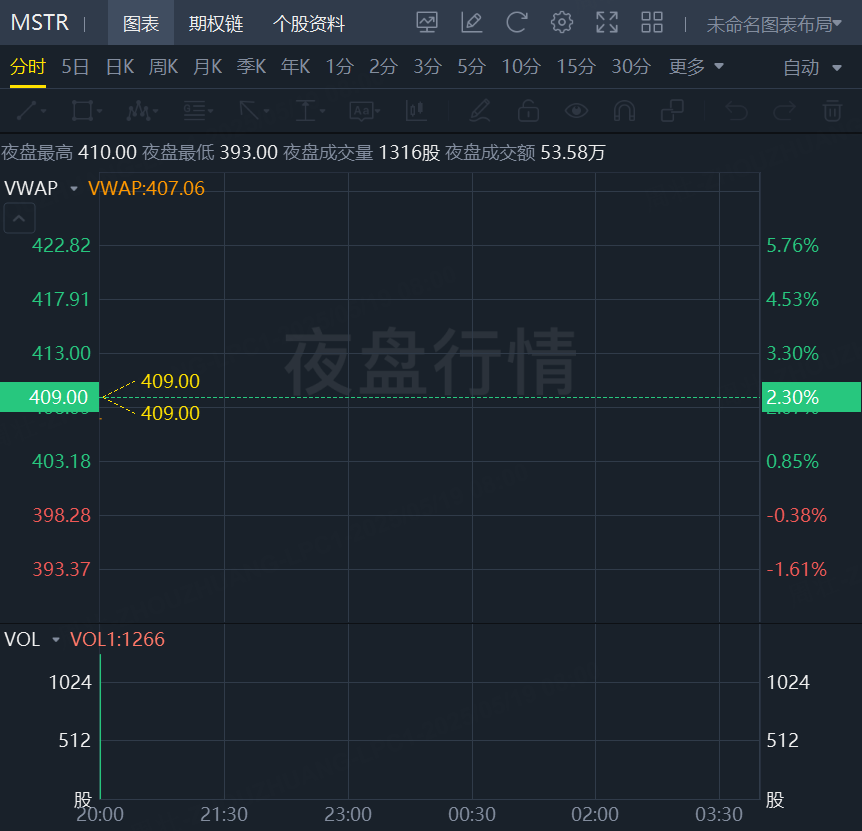This screenshot has width=862, height=831.
Task: Choose the 15分 interval
Action: click(x=576, y=67)
